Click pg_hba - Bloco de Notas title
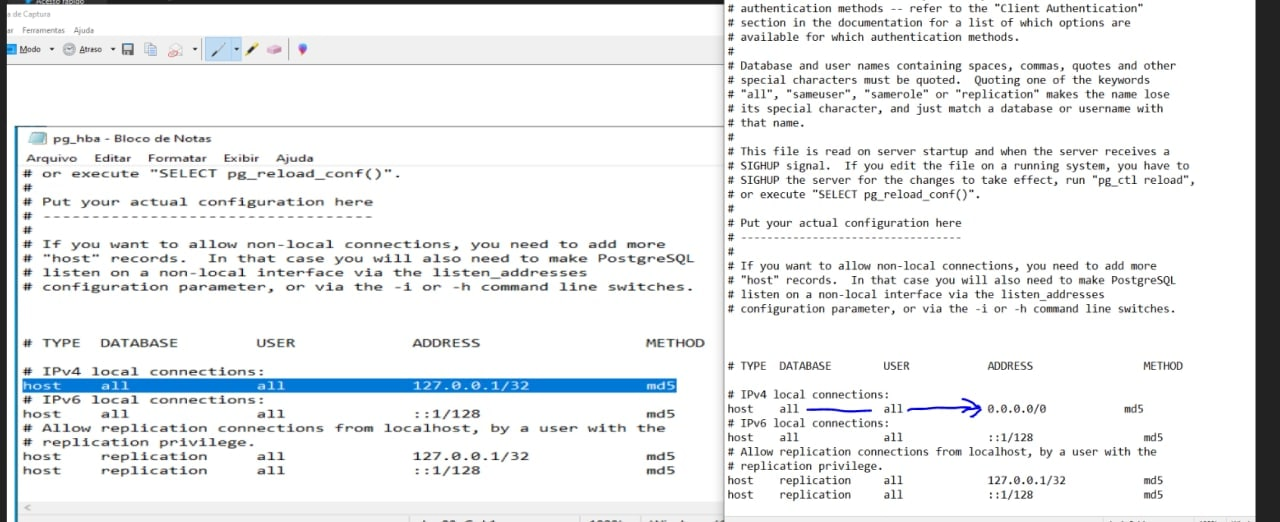The image size is (1280, 522). 133,138
